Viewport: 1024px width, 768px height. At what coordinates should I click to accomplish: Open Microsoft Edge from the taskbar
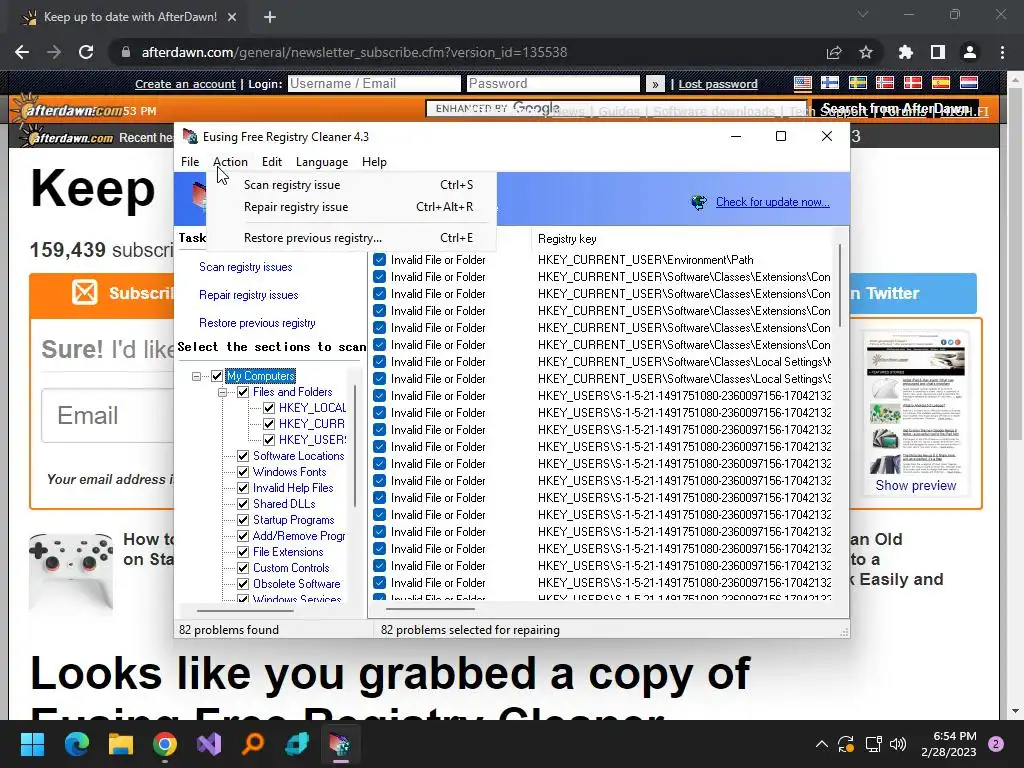tap(76, 744)
